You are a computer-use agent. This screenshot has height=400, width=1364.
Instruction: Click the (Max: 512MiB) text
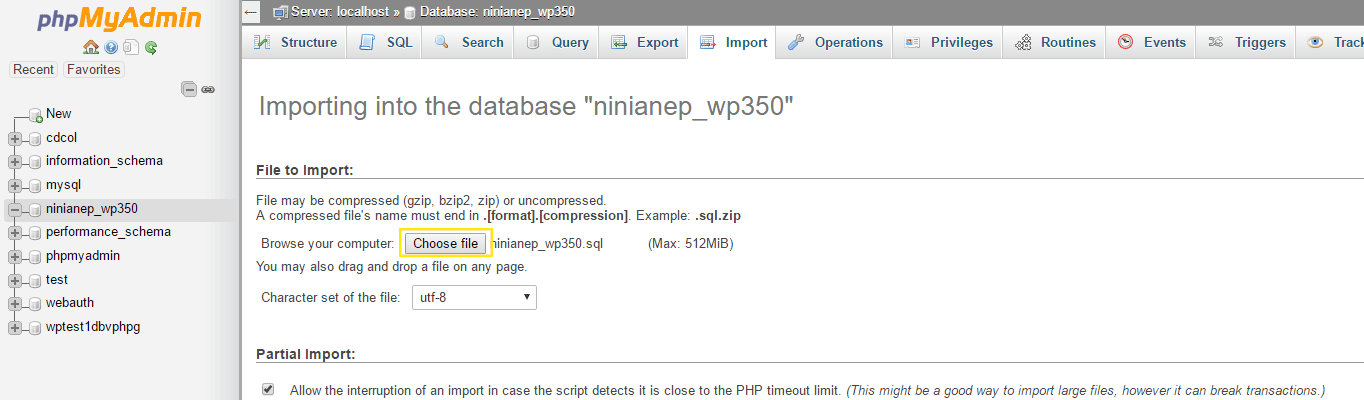click(x=691, y=243)
